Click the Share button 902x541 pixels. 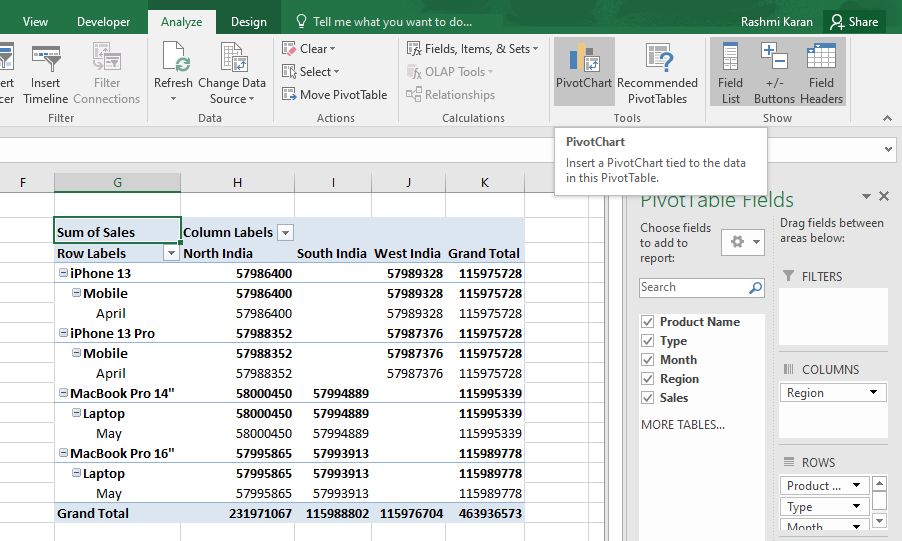tap(854, 22)
